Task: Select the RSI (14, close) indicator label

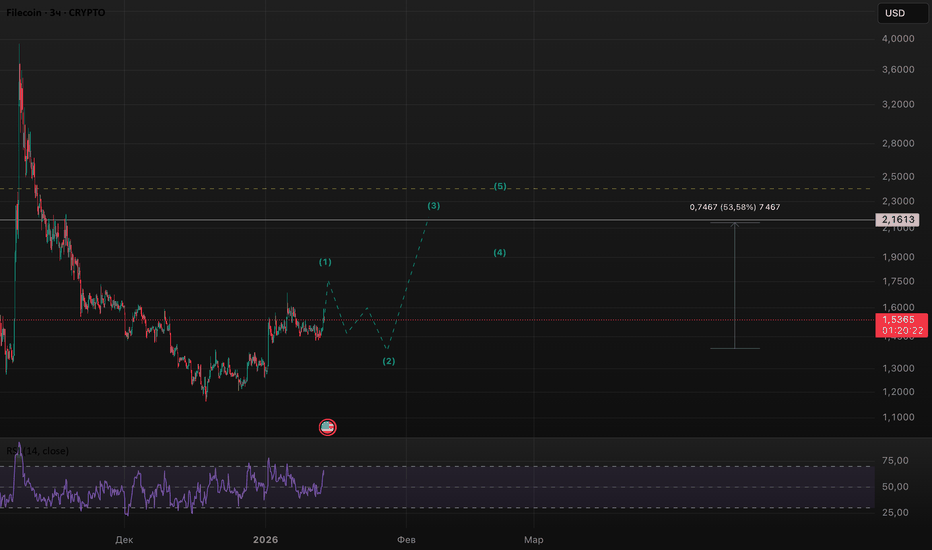Action: click(37, 451)
